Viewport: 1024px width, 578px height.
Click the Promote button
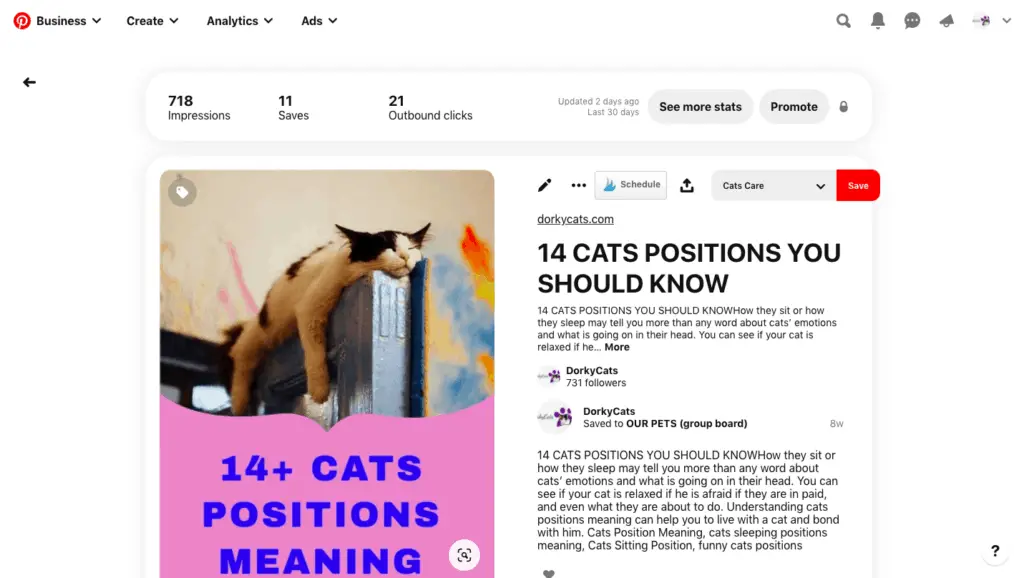pyautogui.click(x=793, y=106)
